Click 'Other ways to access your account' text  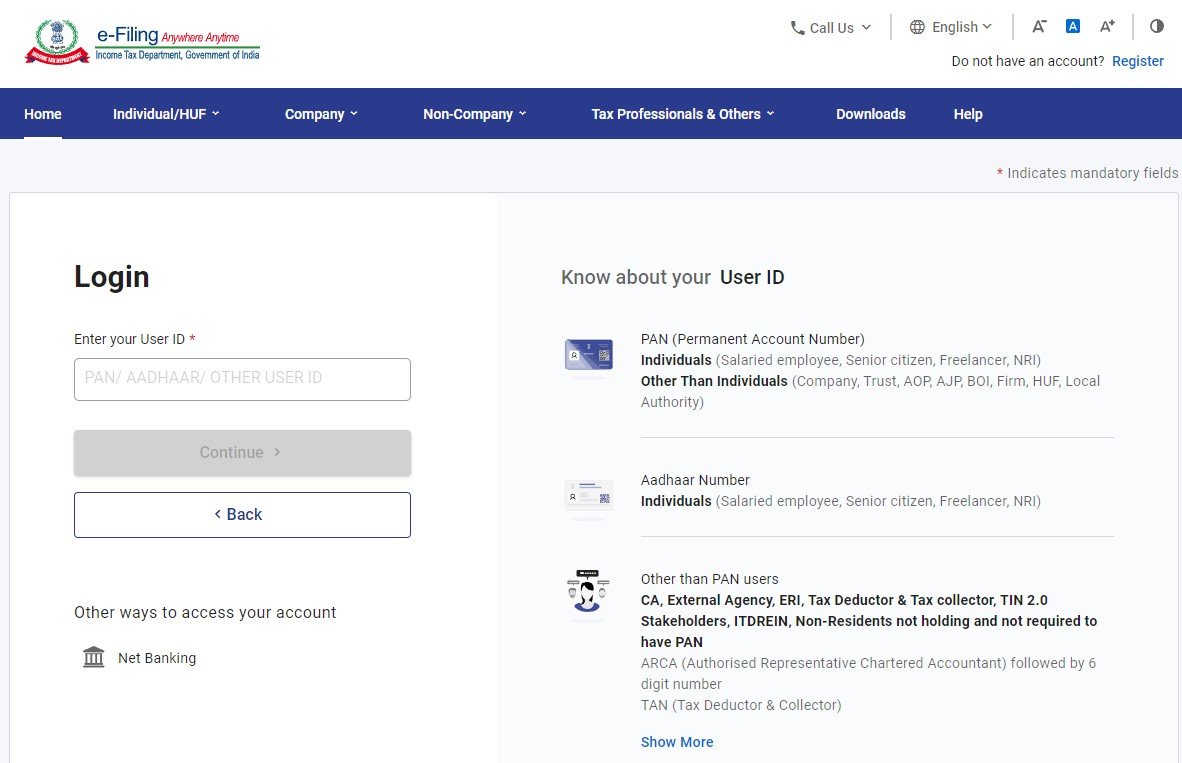[x=205, y=612]
